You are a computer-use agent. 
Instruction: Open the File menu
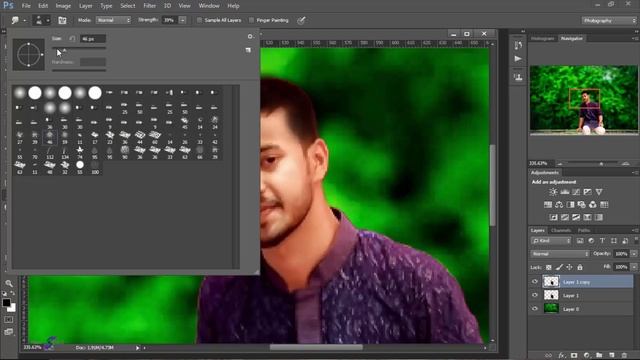[26, 6]
